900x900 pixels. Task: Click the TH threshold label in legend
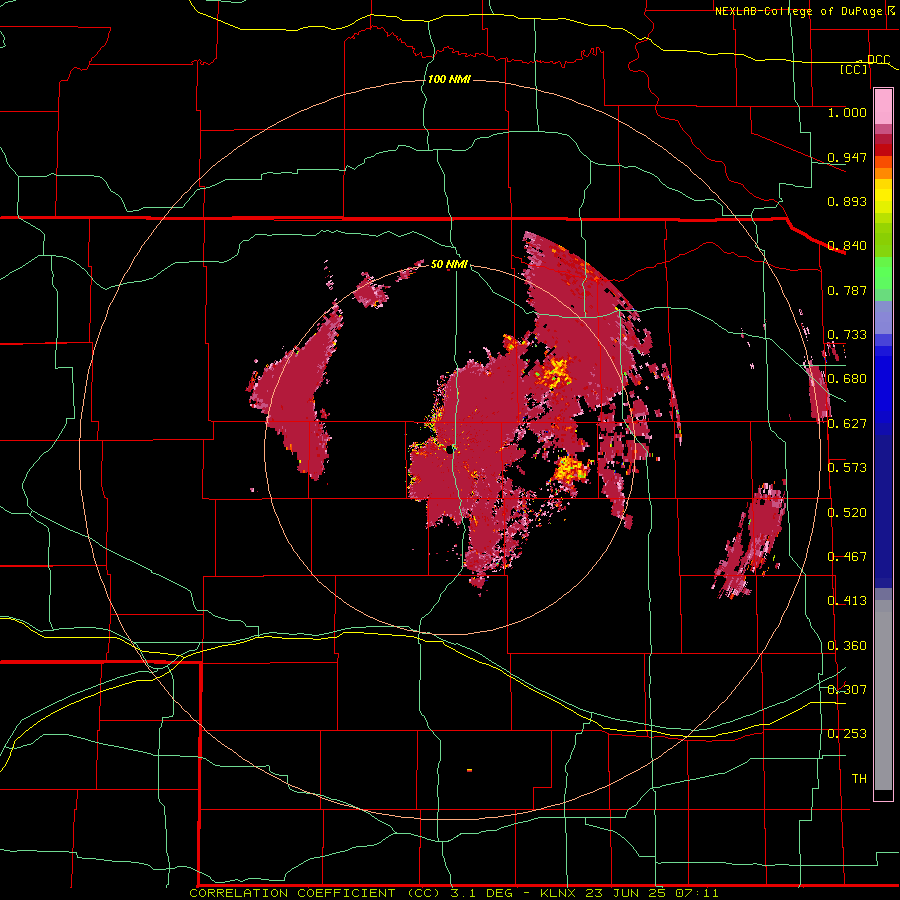coord(859,779)
